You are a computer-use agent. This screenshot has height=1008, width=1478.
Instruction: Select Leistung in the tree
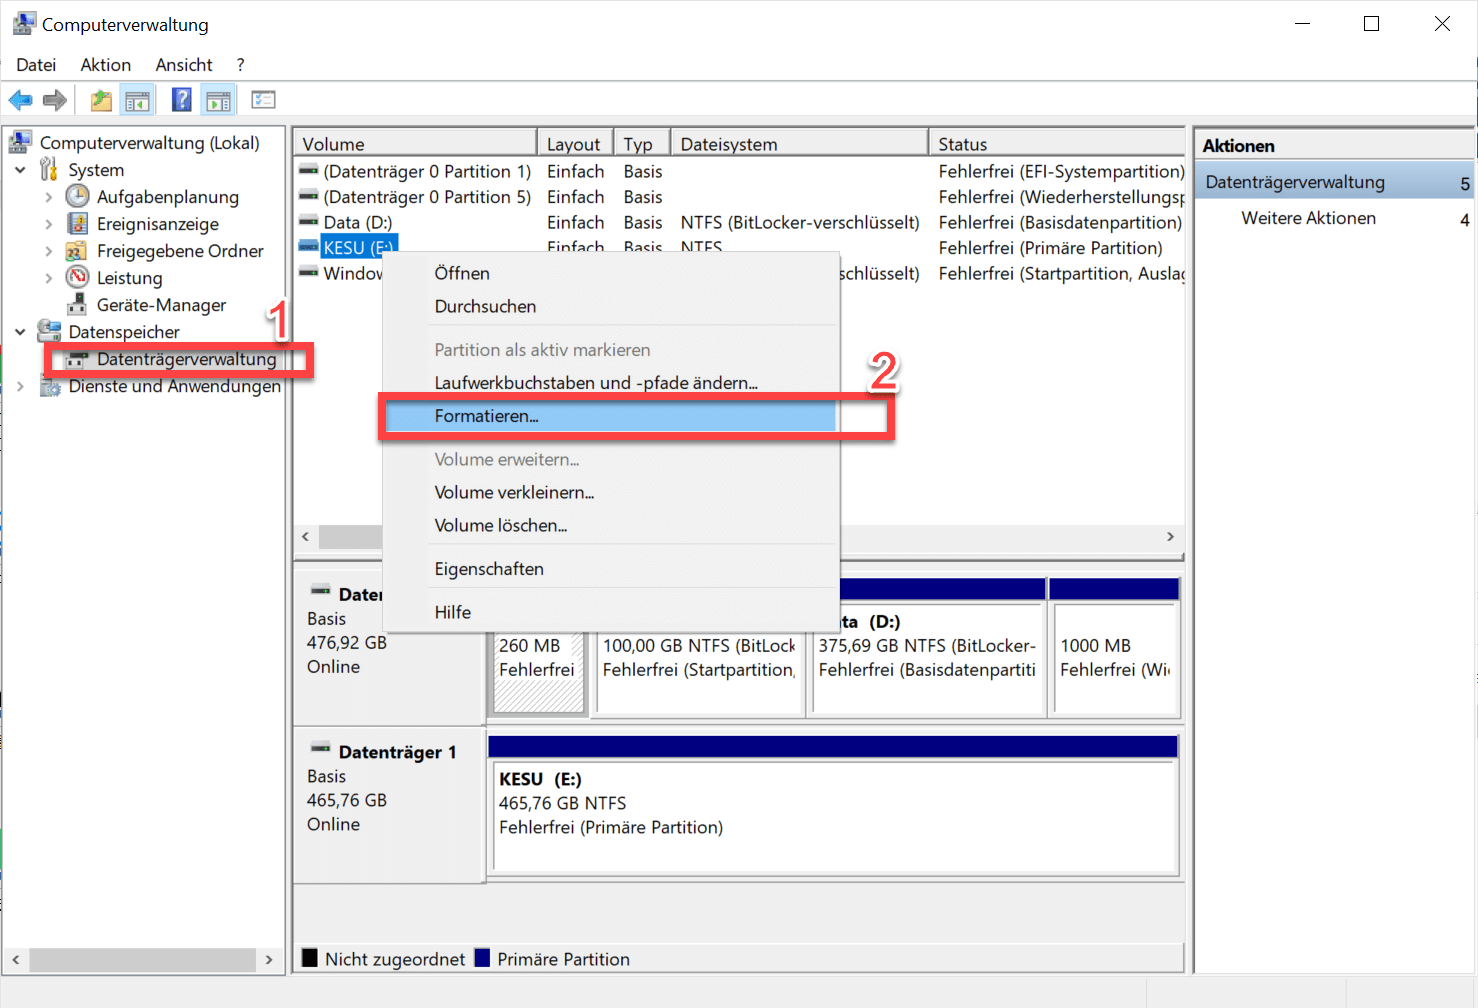[x=129, y=278]
